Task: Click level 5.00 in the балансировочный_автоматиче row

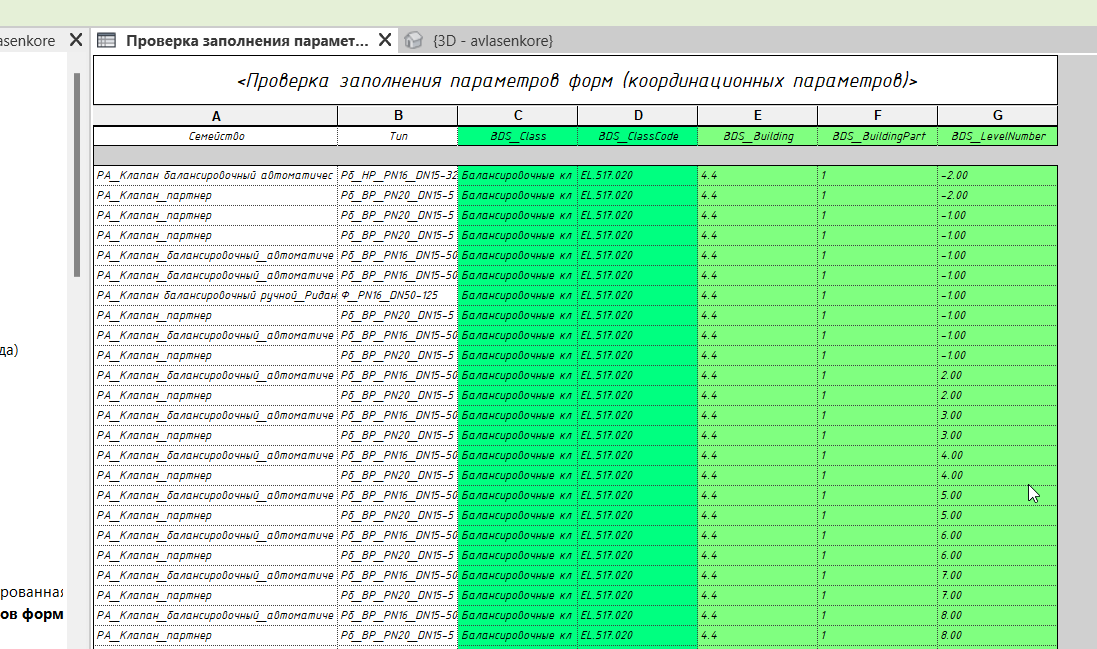Action: tap(998, 496)
